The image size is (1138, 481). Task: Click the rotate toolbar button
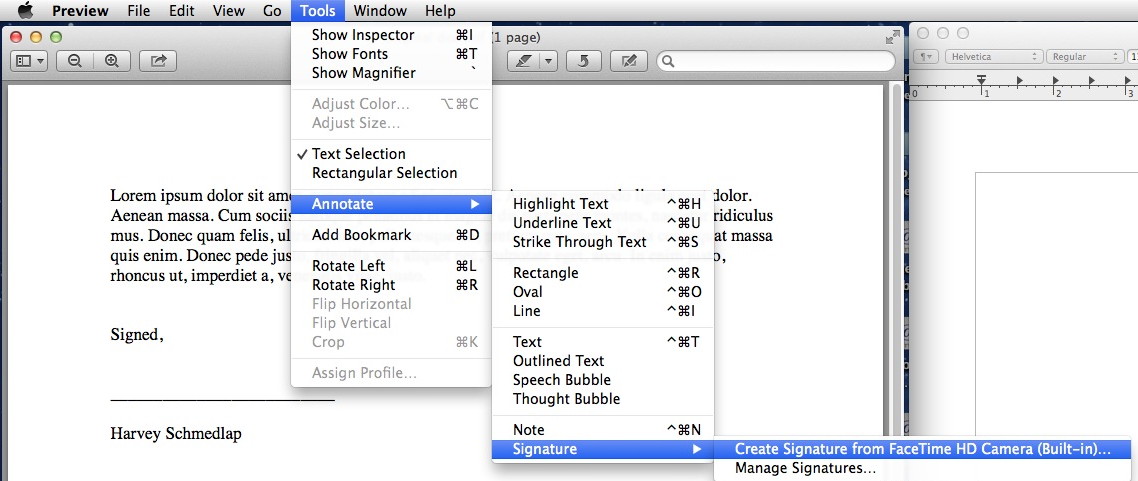(x=583, y=61)
